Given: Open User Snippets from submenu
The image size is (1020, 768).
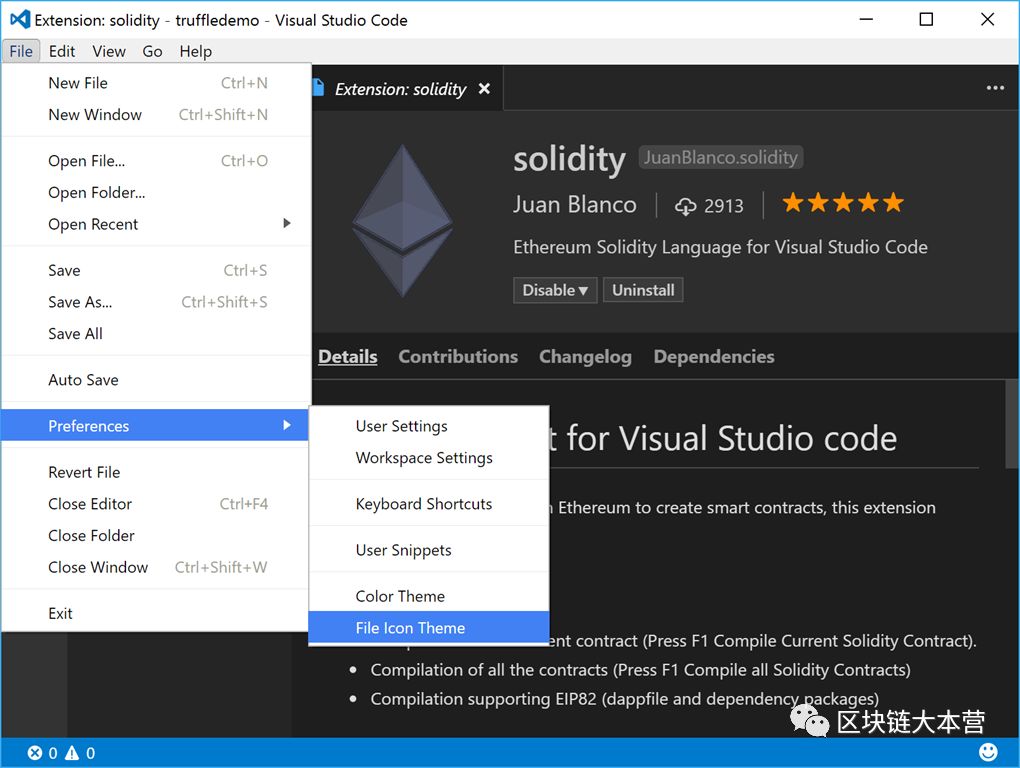Looking at the screenshot, I should (429, 550).
